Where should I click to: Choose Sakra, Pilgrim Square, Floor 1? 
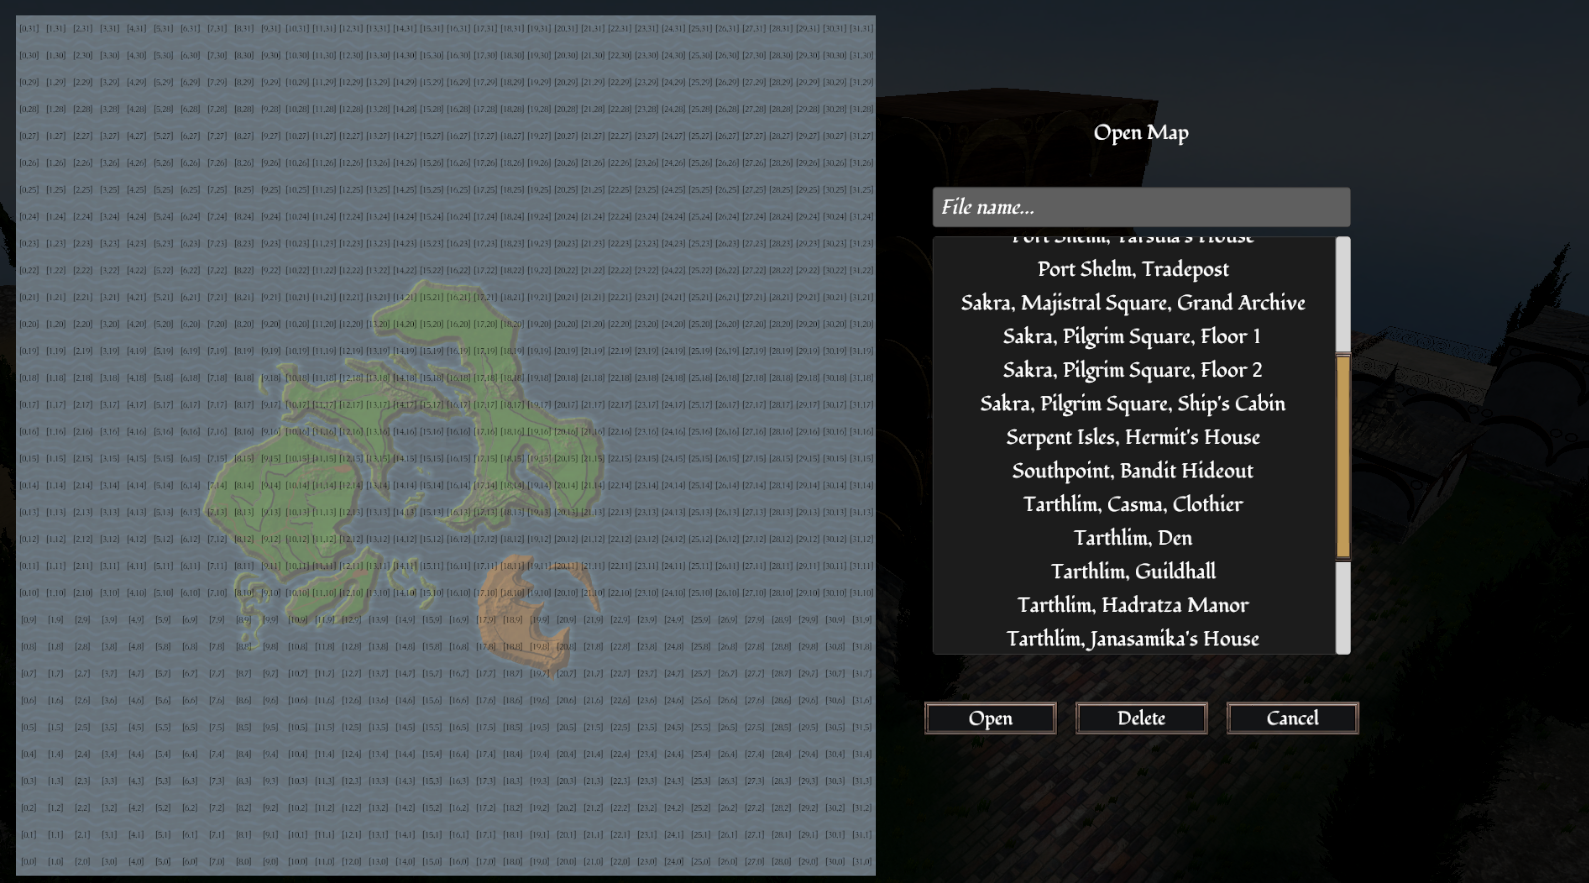point(1133,336)
